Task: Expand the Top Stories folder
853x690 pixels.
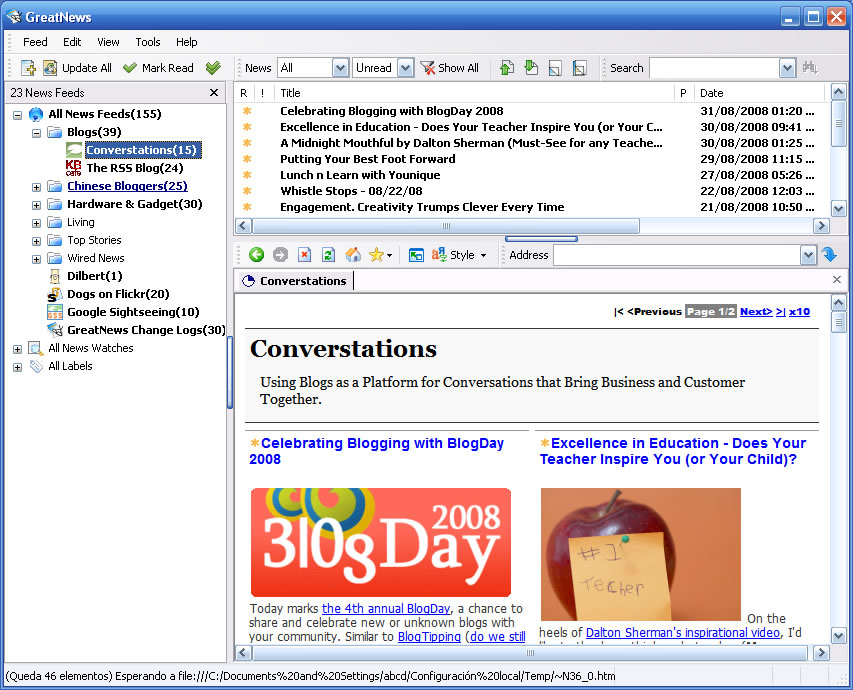Action: (36, 241)
